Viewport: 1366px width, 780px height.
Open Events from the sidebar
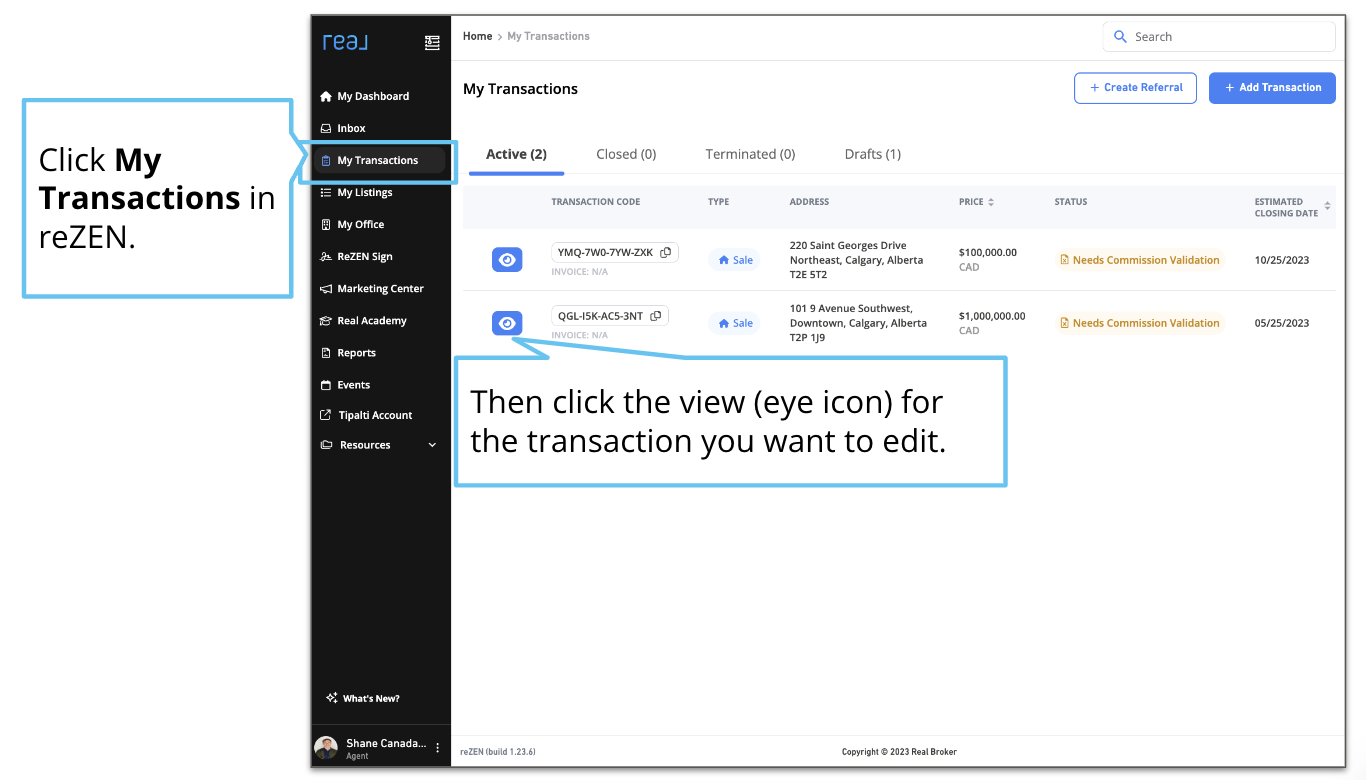(353, 384)
